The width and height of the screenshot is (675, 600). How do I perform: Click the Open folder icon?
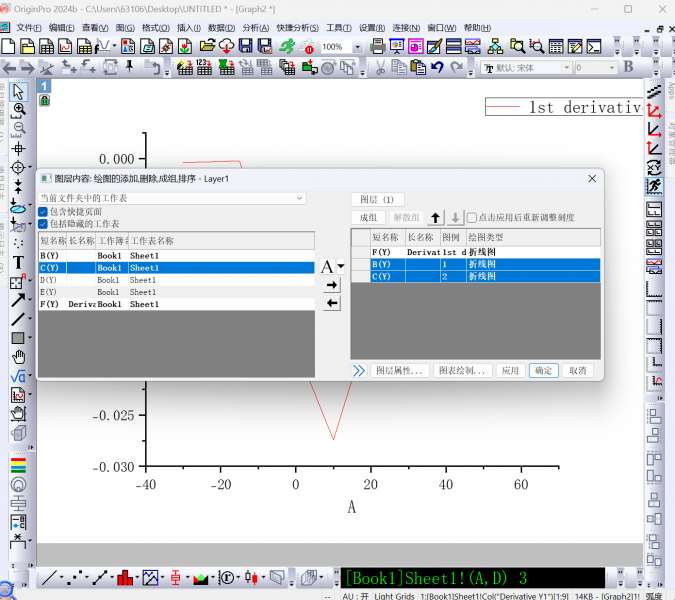(x=207, y=46)
